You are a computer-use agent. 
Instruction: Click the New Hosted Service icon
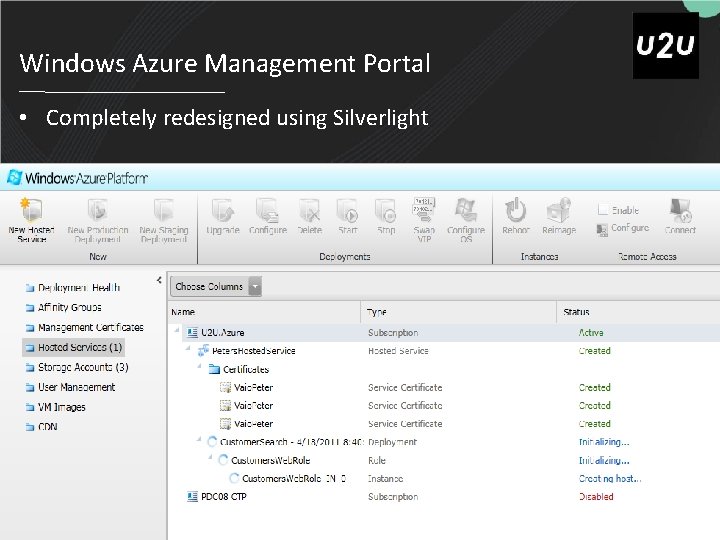pos(31,209)
